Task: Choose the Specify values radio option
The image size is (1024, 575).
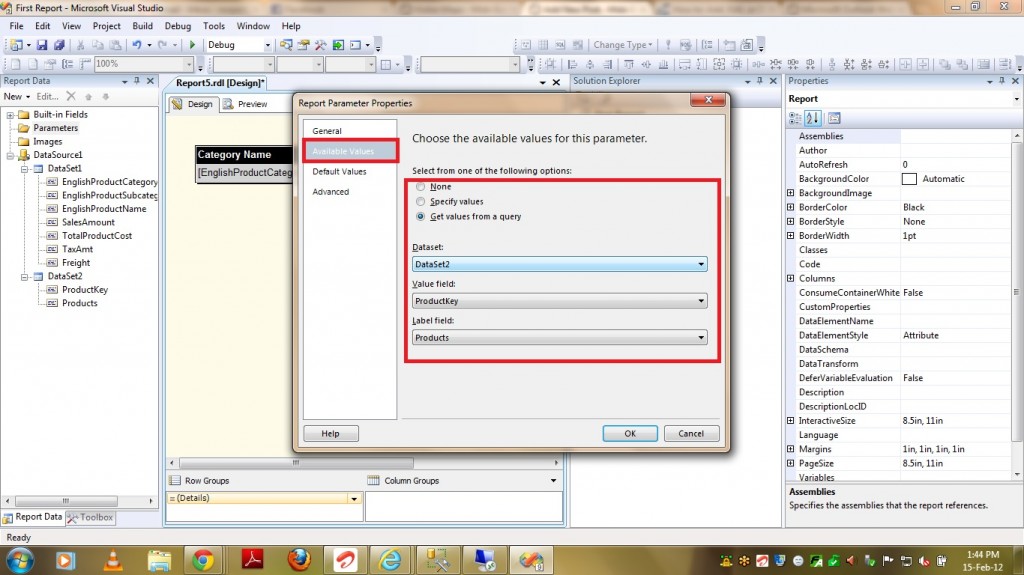Action: coord(421,202)
